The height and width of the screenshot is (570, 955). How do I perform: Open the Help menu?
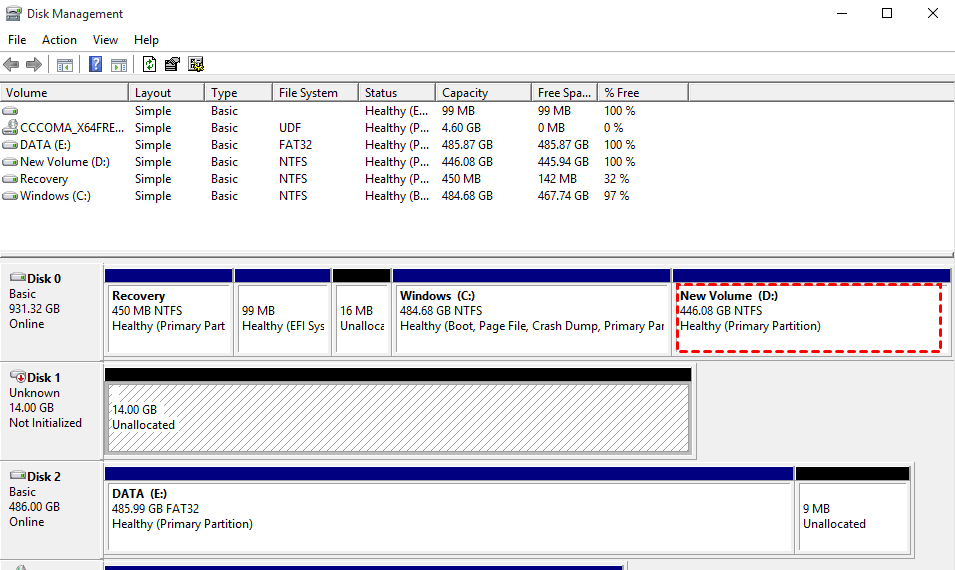pos(146,40)
